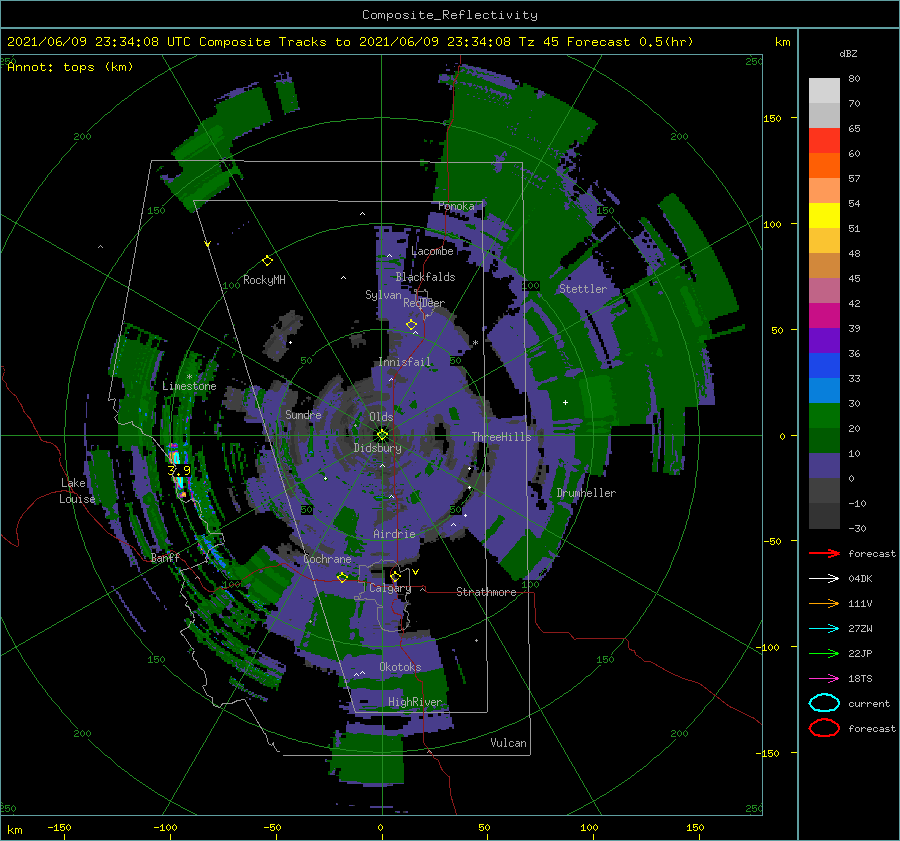Select the Calgary city label
This screenshot has height=841, width=900.
click(390, 588)
